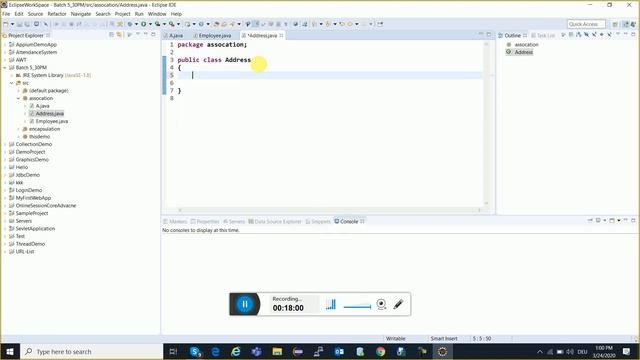Click the Quick Access search field
The image size is (640, 360).
pyautogui.click(x=586, y=24)
